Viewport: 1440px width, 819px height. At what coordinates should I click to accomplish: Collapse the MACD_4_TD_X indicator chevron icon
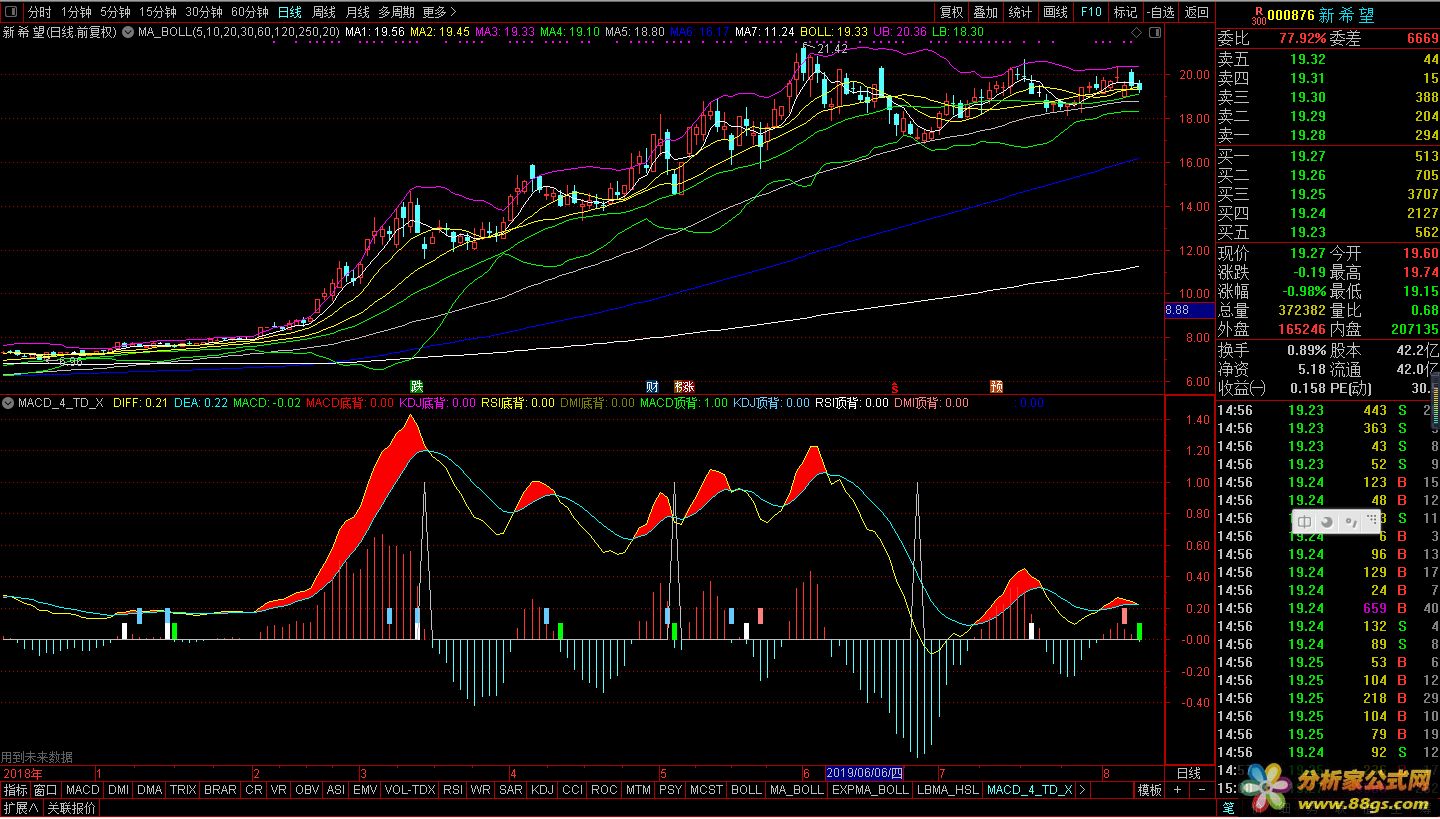(x=8, y=403)
